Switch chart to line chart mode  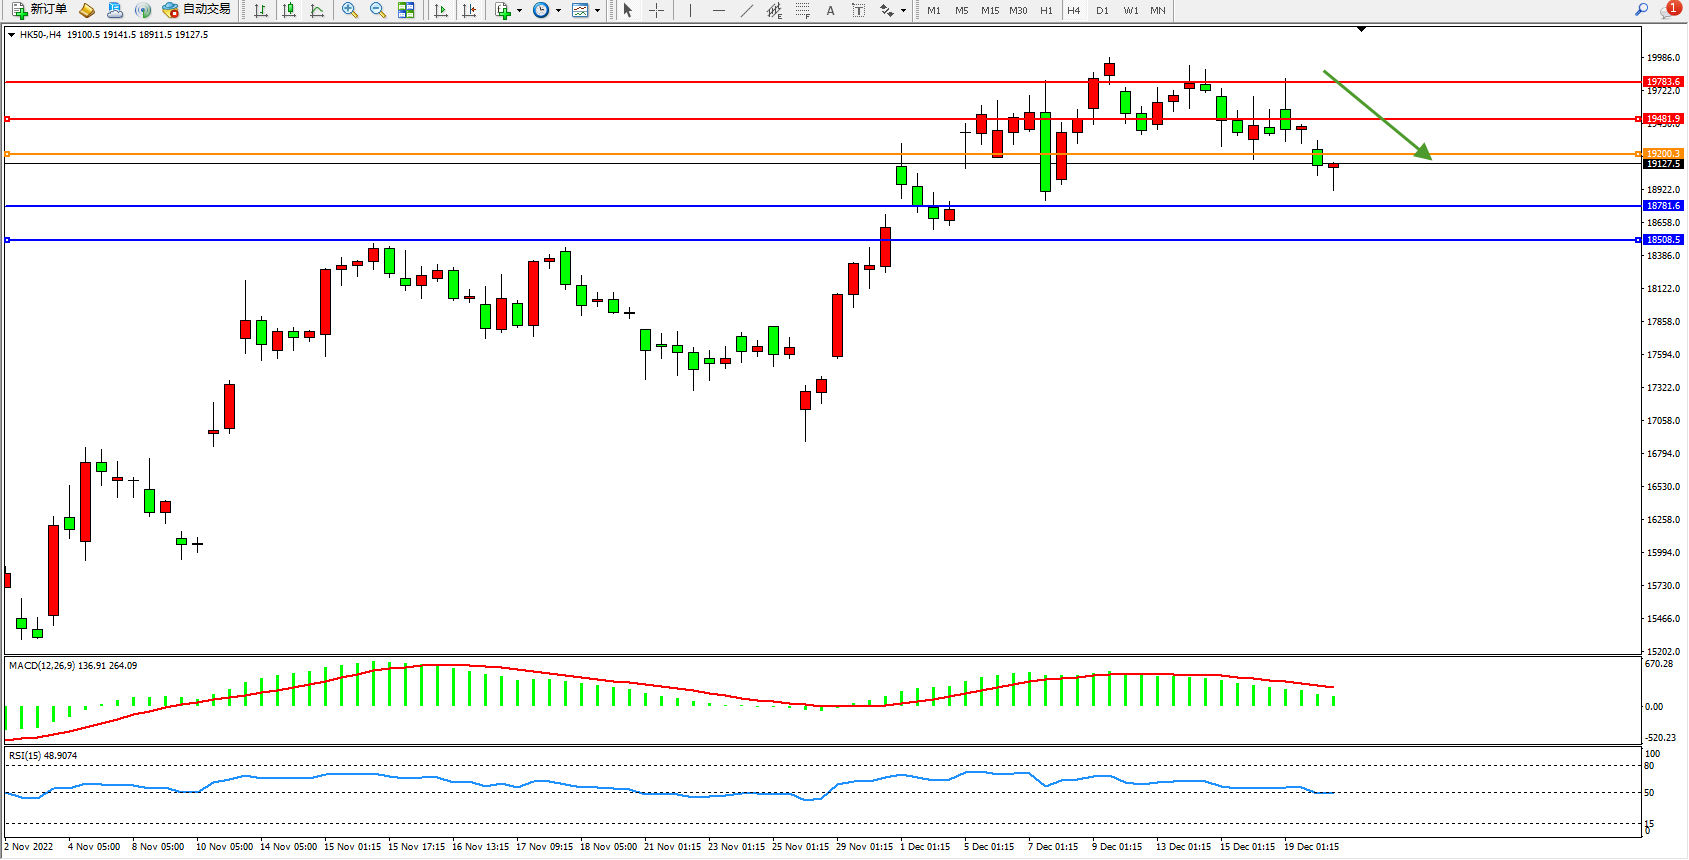point(317,10)
